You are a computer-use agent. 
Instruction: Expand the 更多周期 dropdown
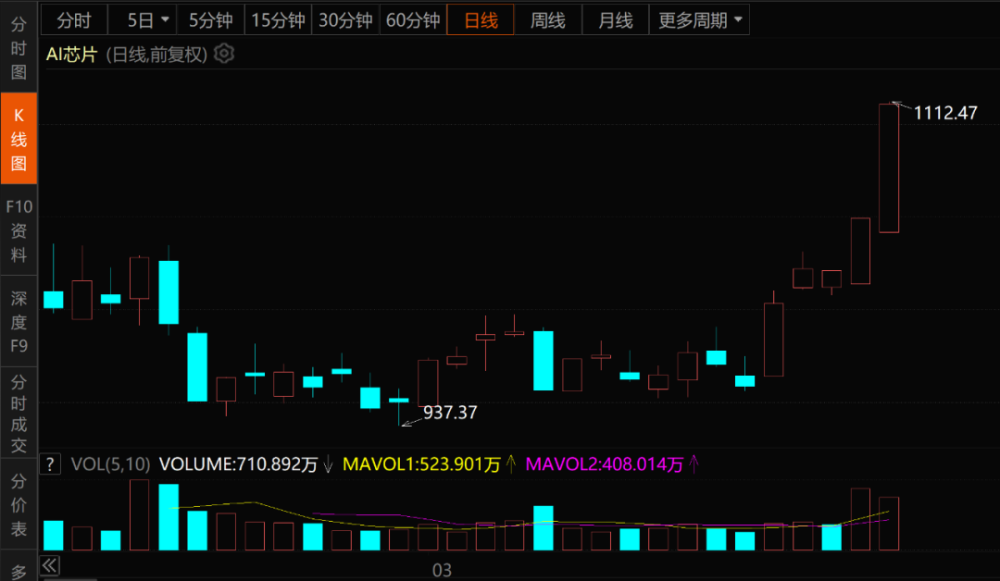click(700, 20)
